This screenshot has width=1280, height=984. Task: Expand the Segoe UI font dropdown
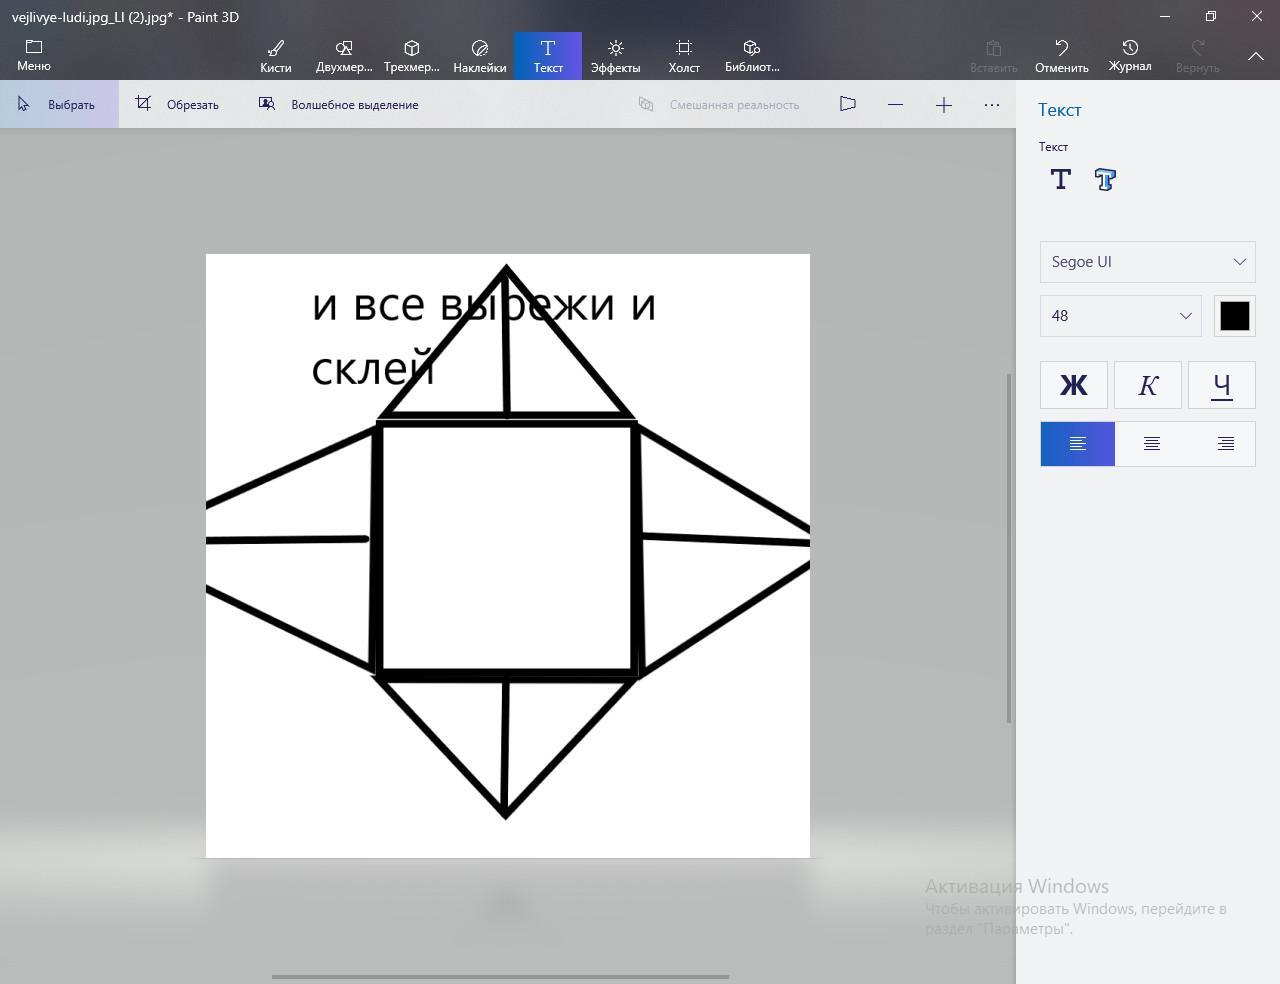tap(1147, 262)
